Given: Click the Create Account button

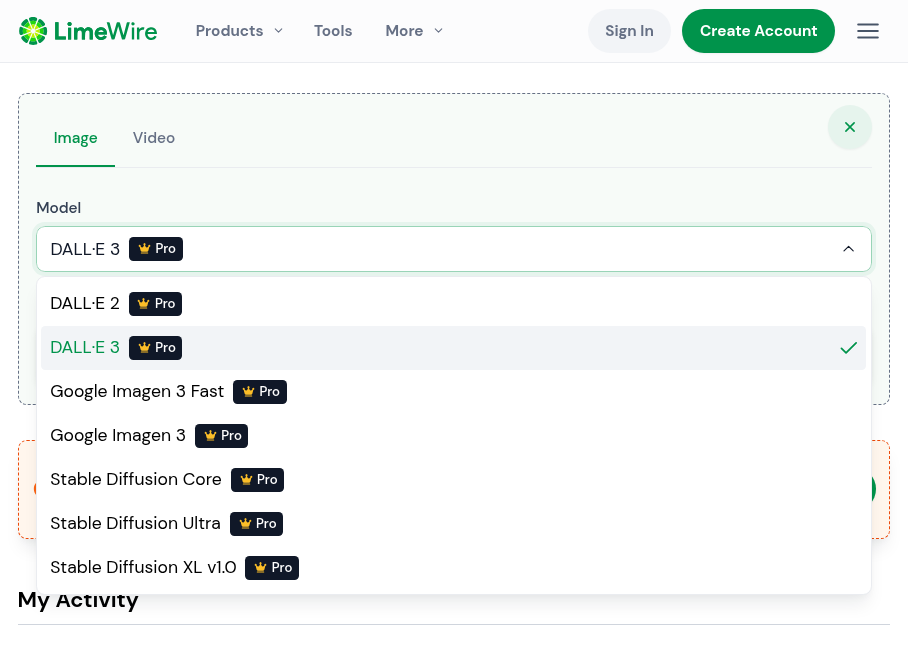Looking at the screenshot, I should [x=758, y=31].
